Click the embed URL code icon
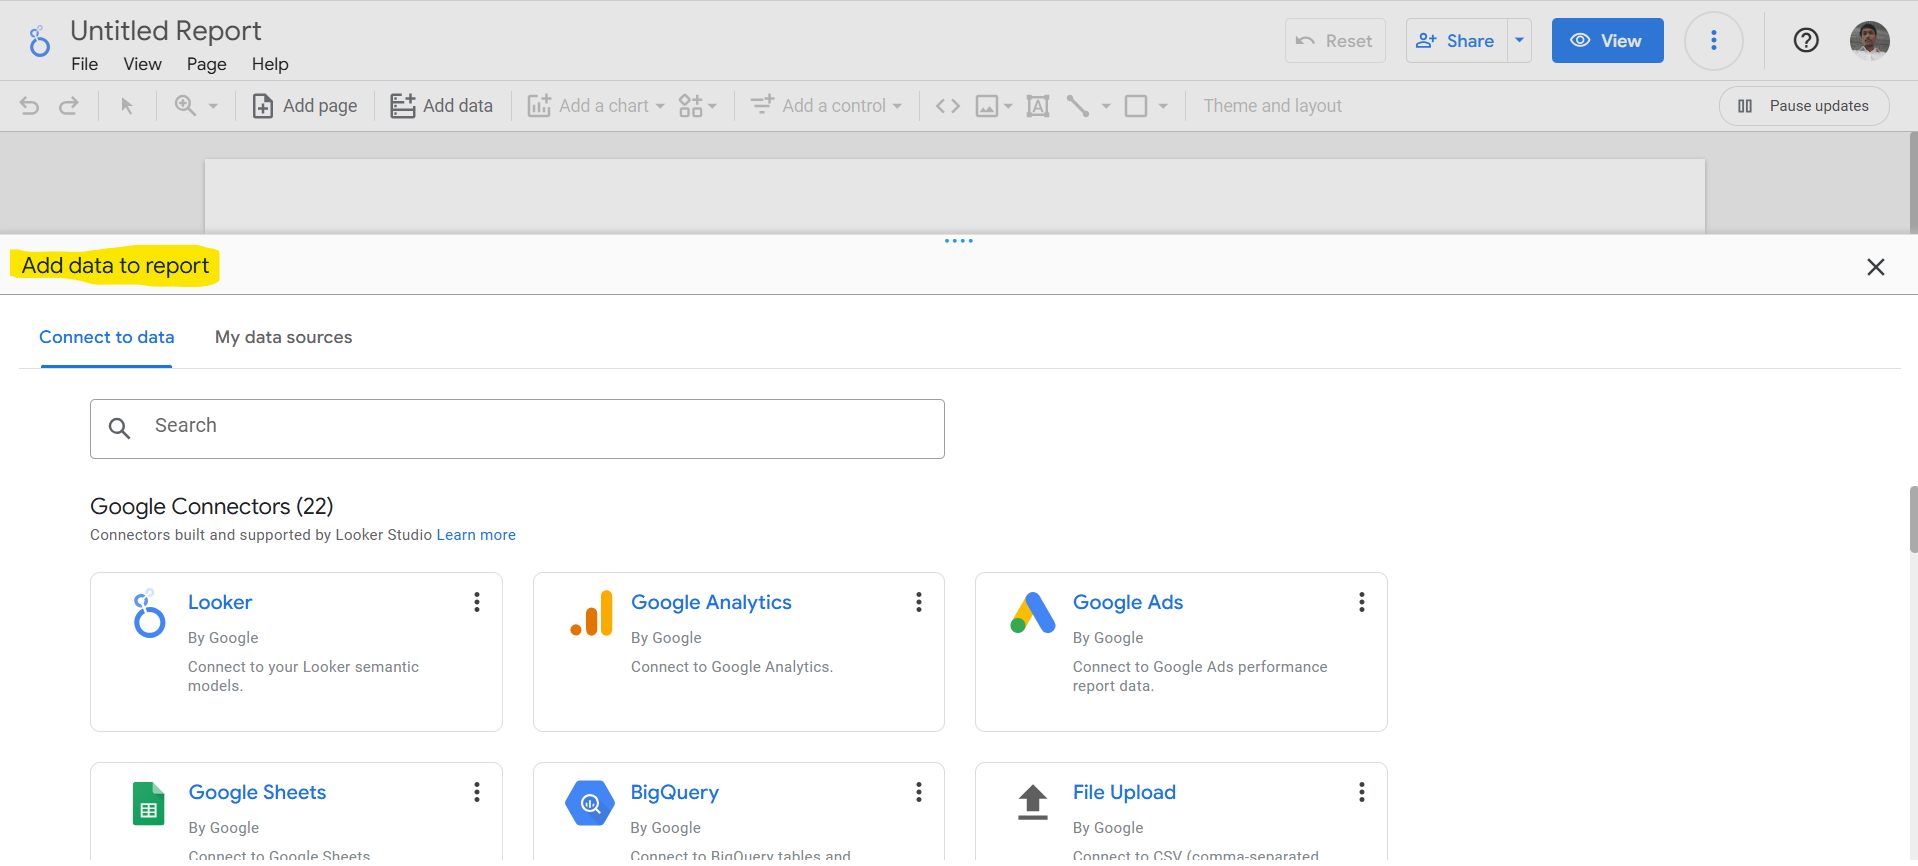 click(947, 106)
